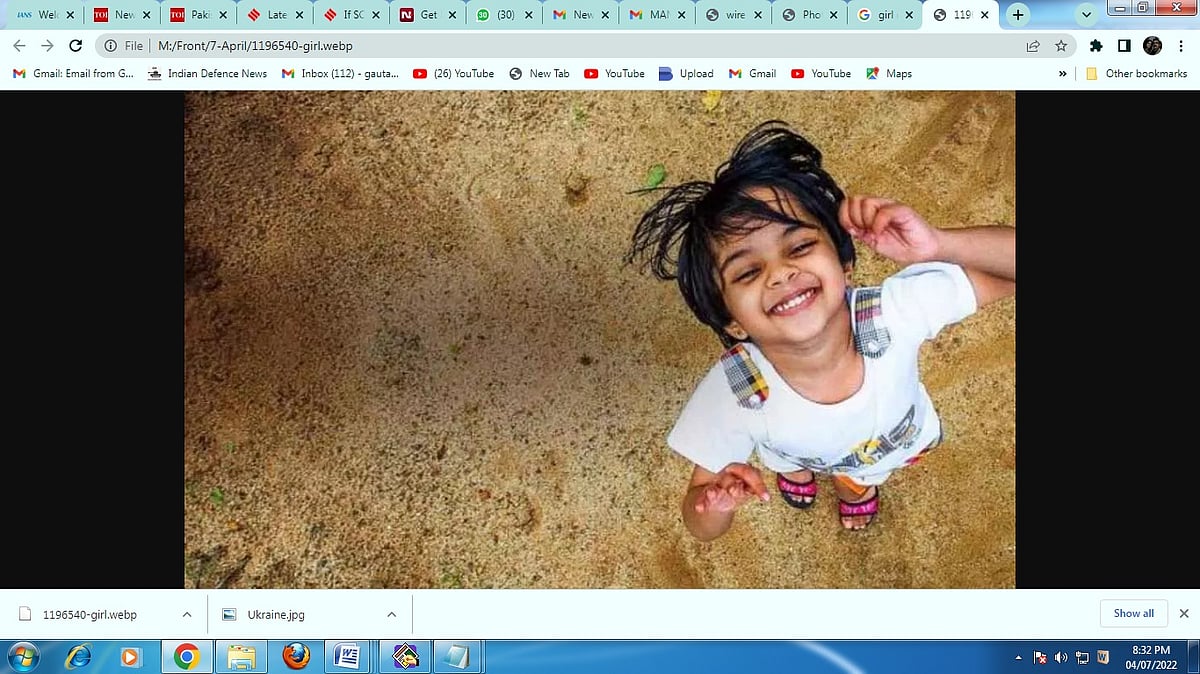This screenshot has height=674, width=1200.
Task: Open Maps bookmark
Action: tap(889, 74)
